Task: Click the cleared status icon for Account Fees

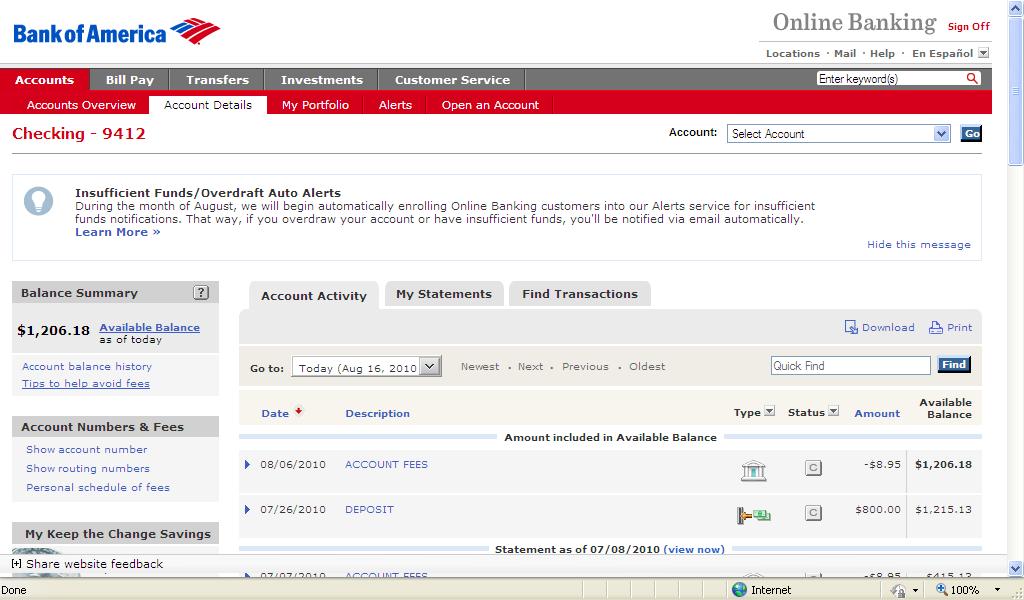Action: (813, 467)
